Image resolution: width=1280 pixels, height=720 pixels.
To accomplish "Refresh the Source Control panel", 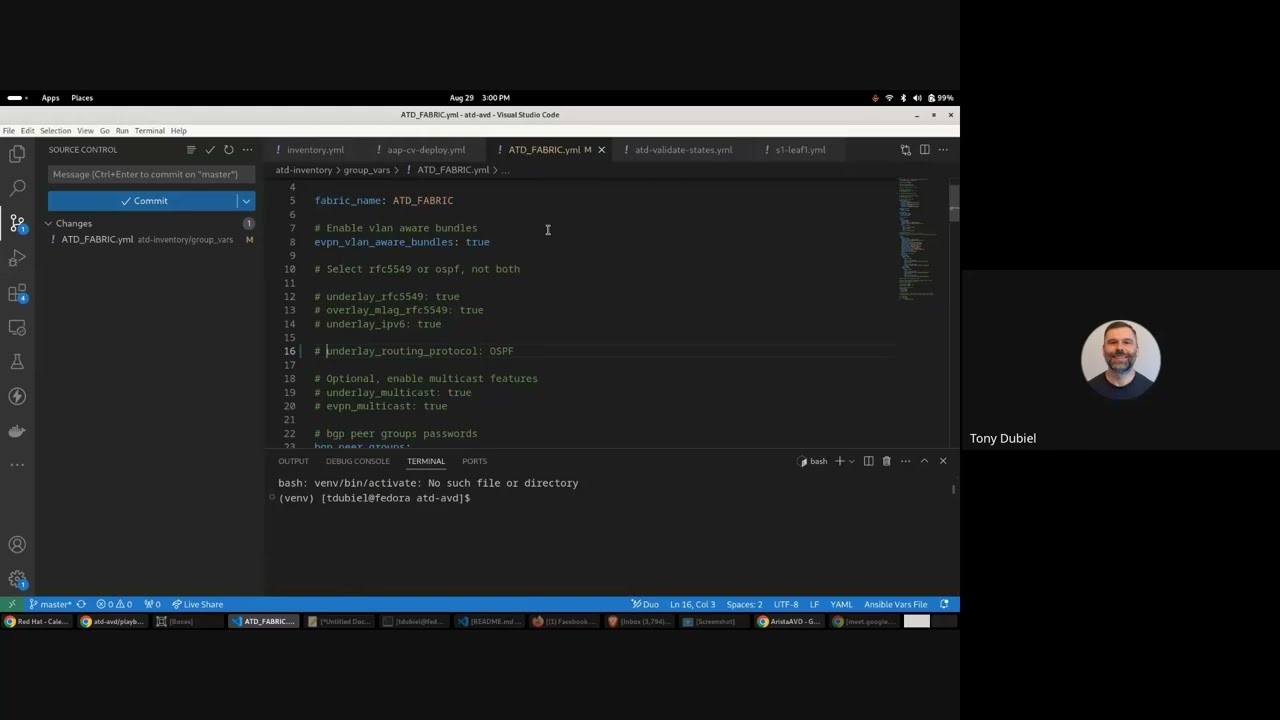I will click(228, 150).
